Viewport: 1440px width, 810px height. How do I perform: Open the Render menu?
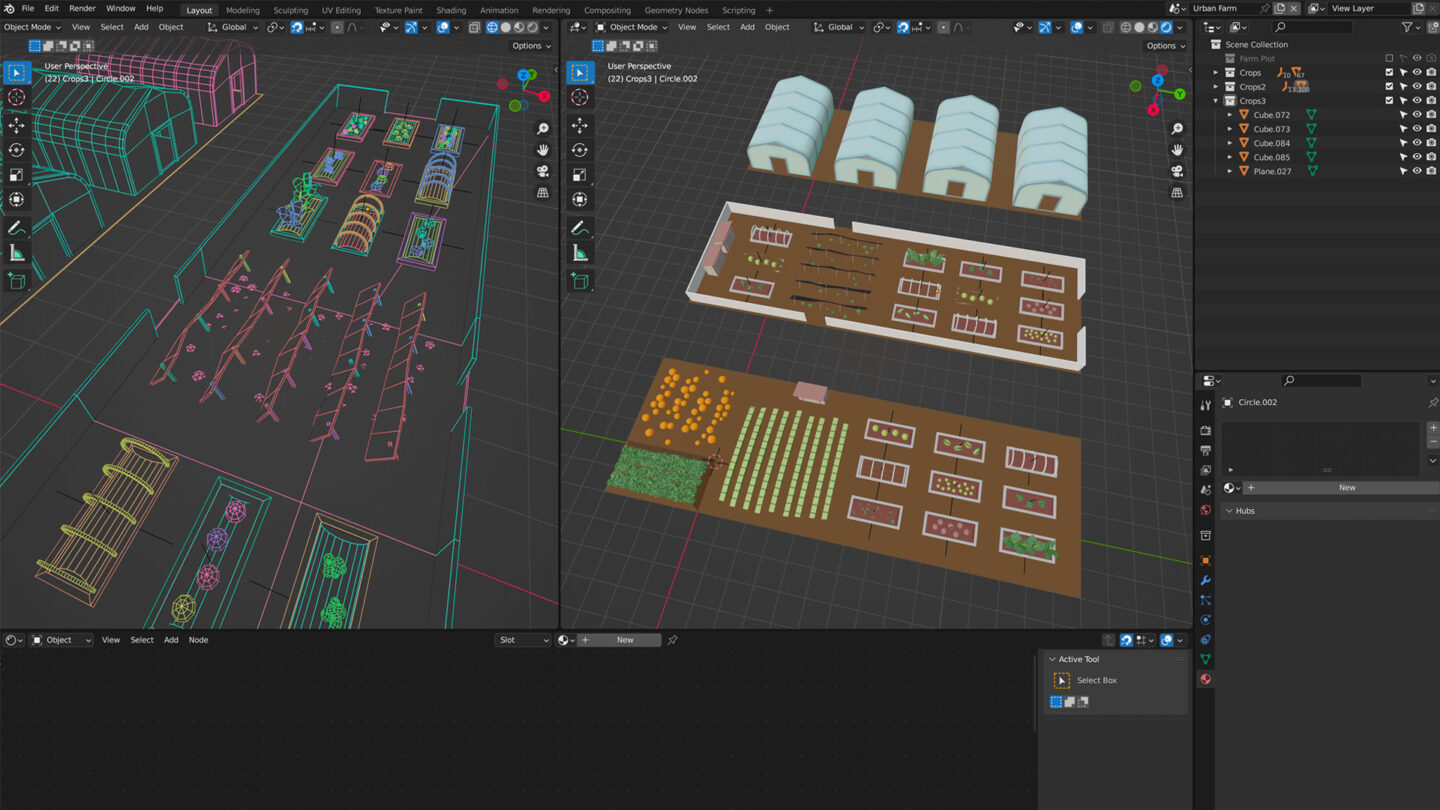click(x=82, y=8)
